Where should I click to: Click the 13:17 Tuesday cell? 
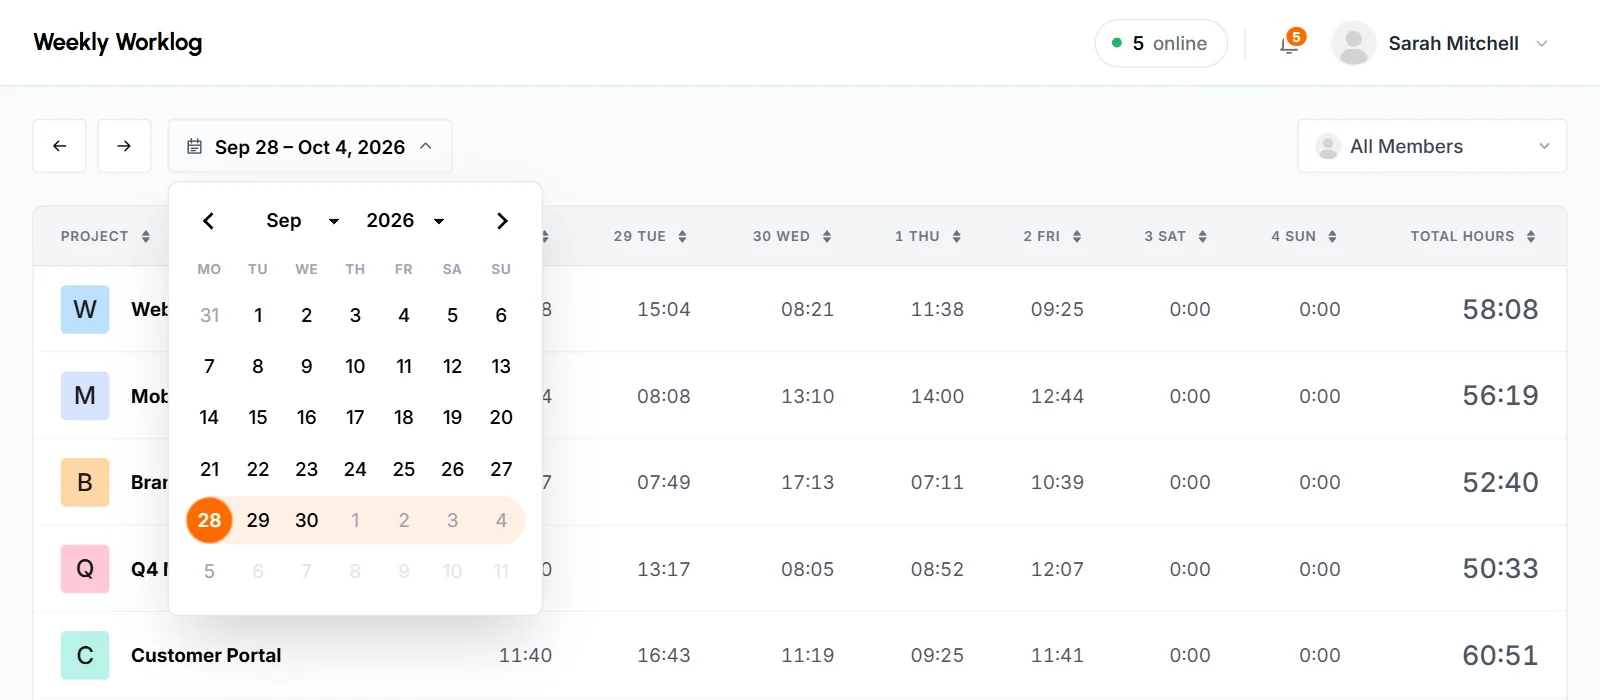(x=664, y=569)
